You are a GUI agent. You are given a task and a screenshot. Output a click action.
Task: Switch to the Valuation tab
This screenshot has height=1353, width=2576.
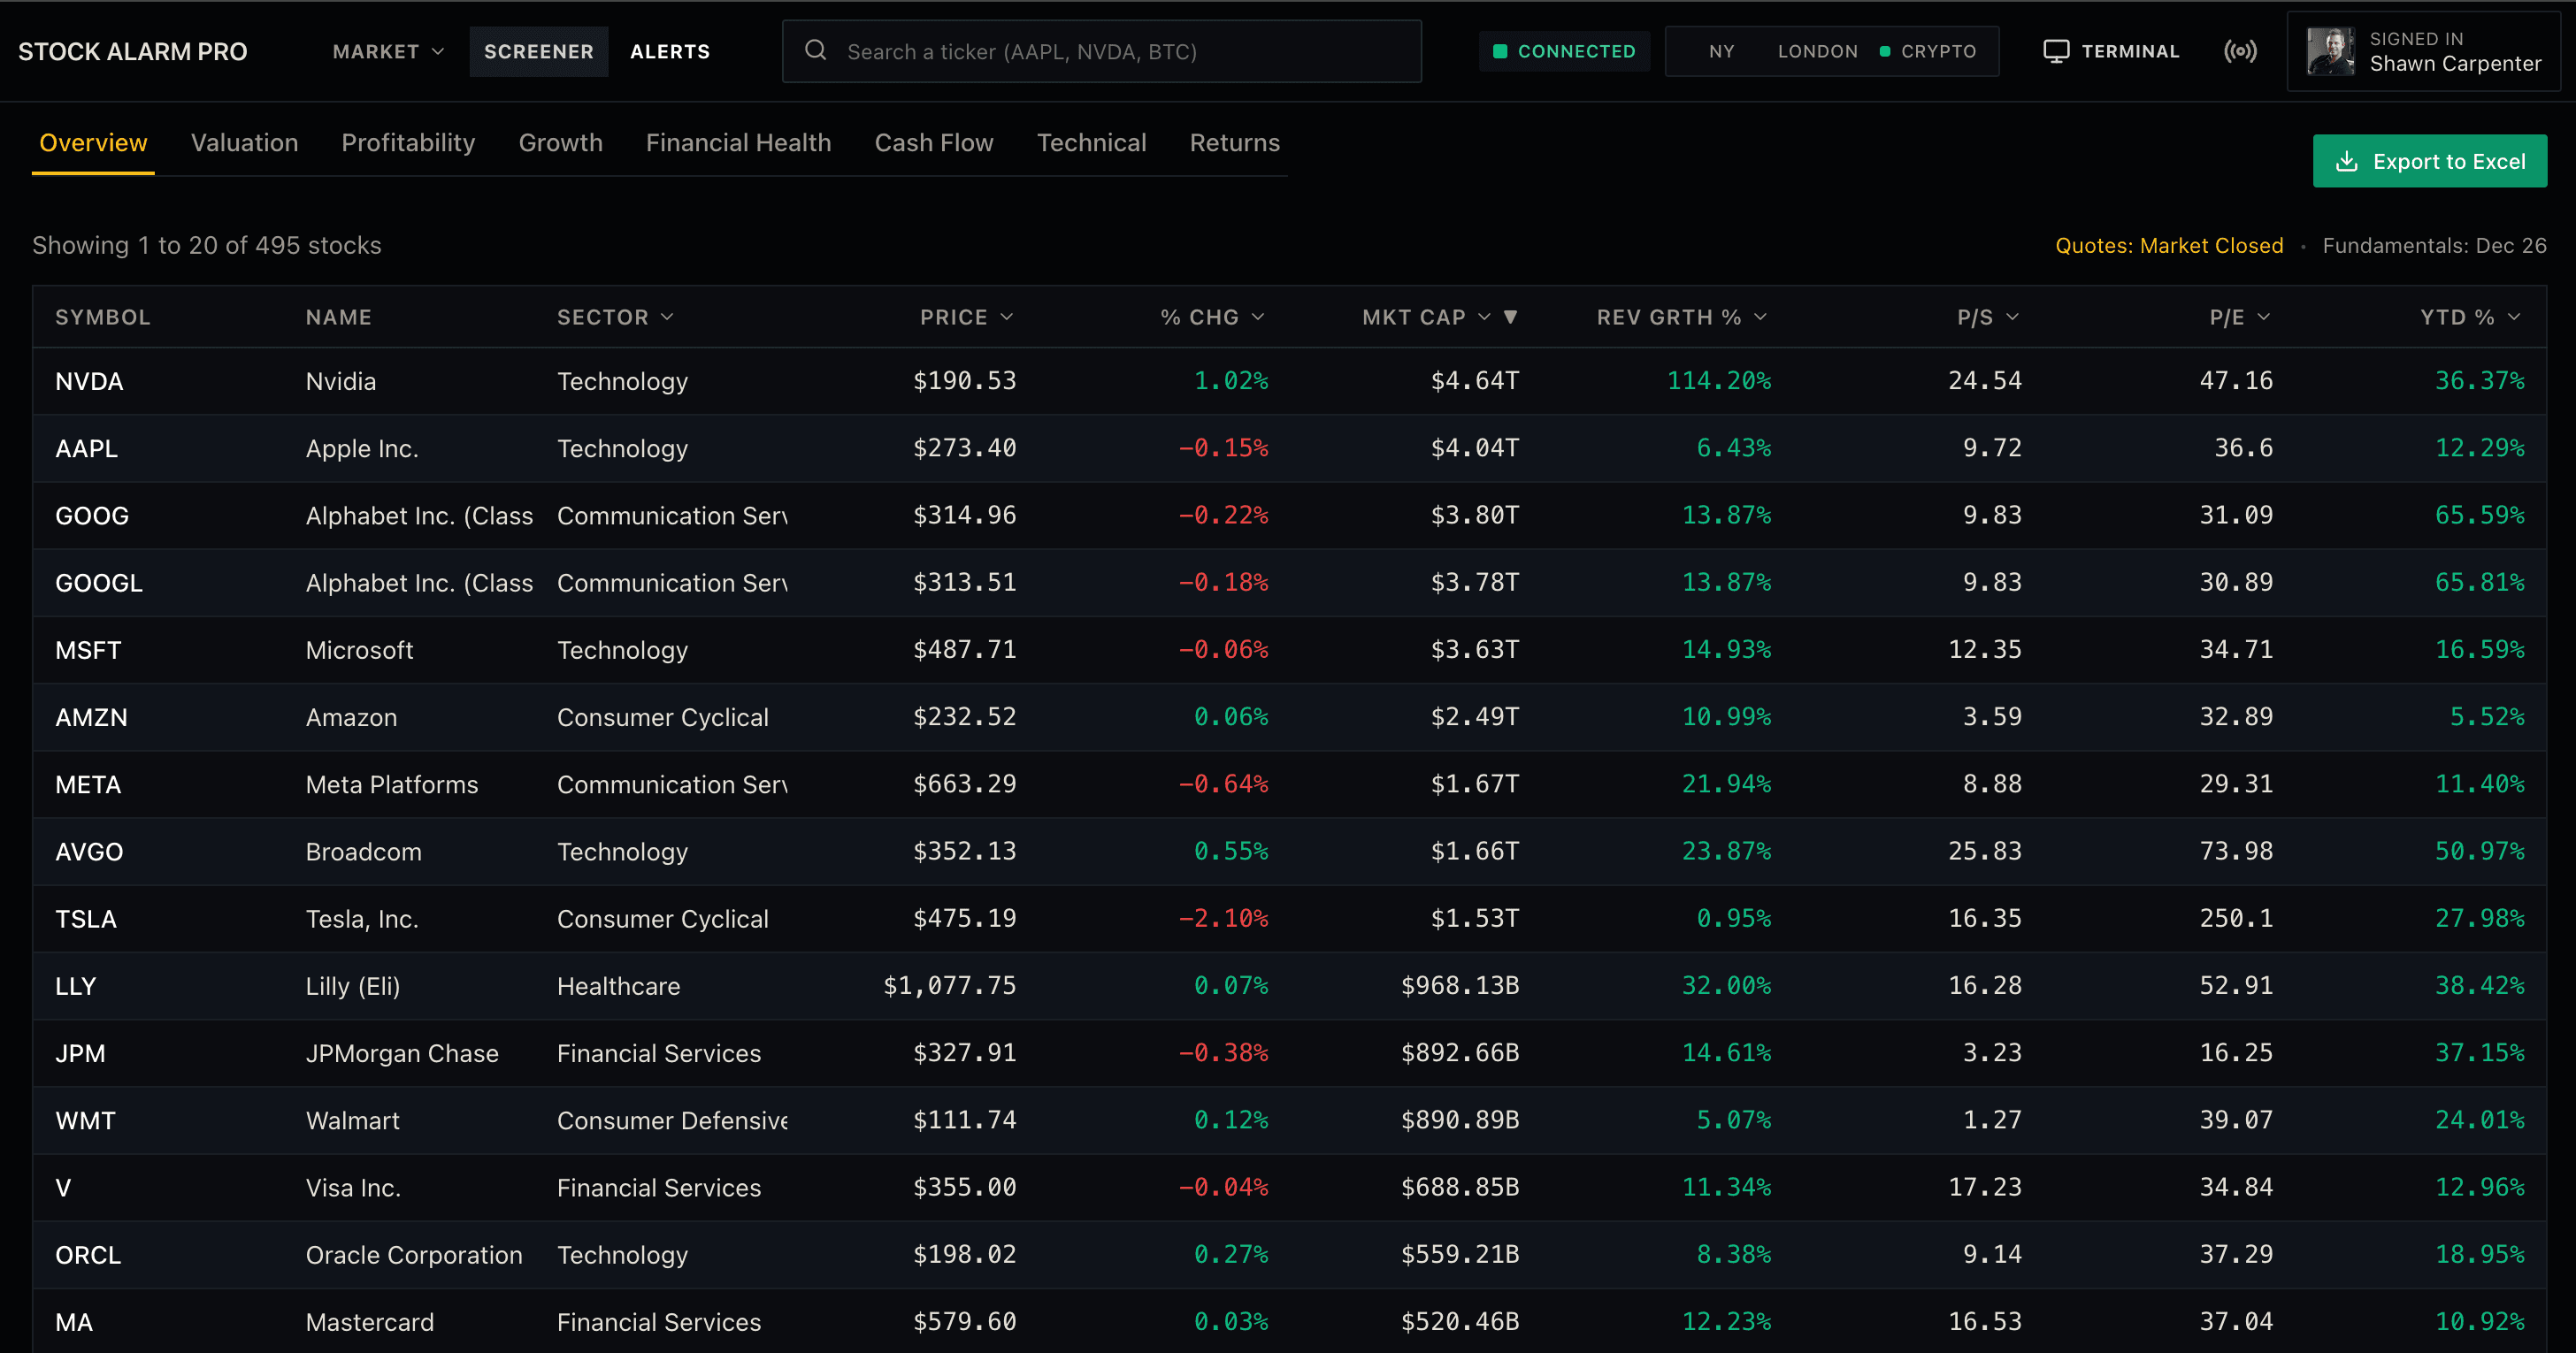pos(244,143)
